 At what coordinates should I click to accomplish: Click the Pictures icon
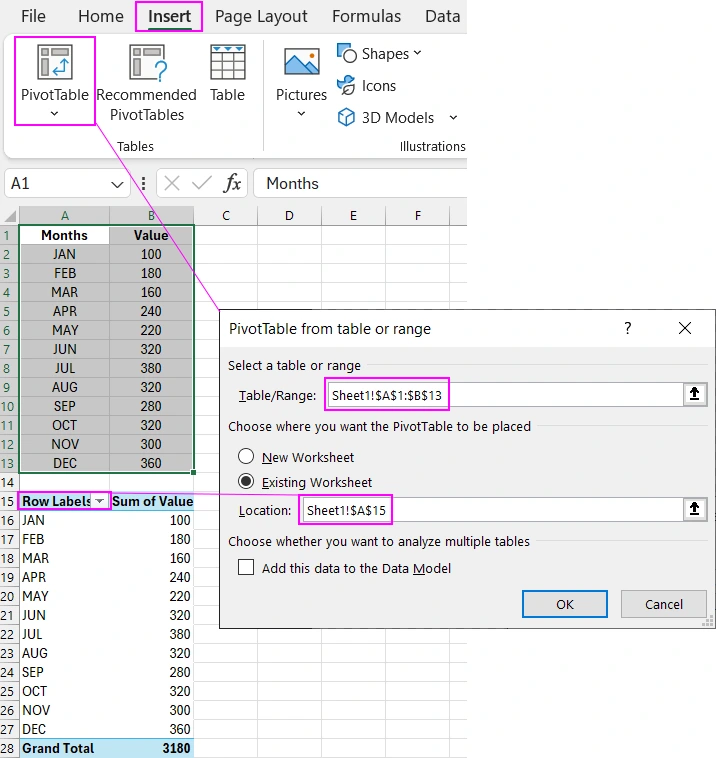(301, 62)
